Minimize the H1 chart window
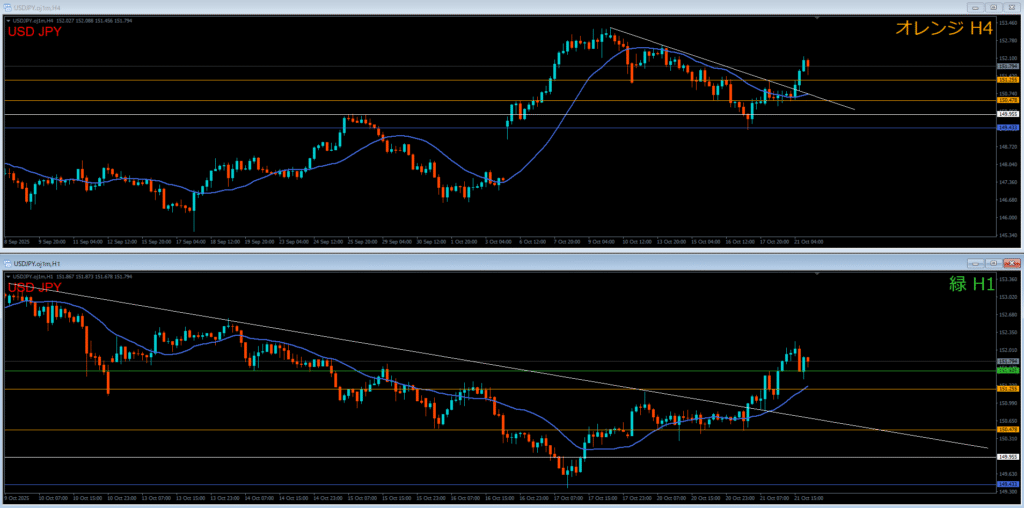 coord(976,263)
